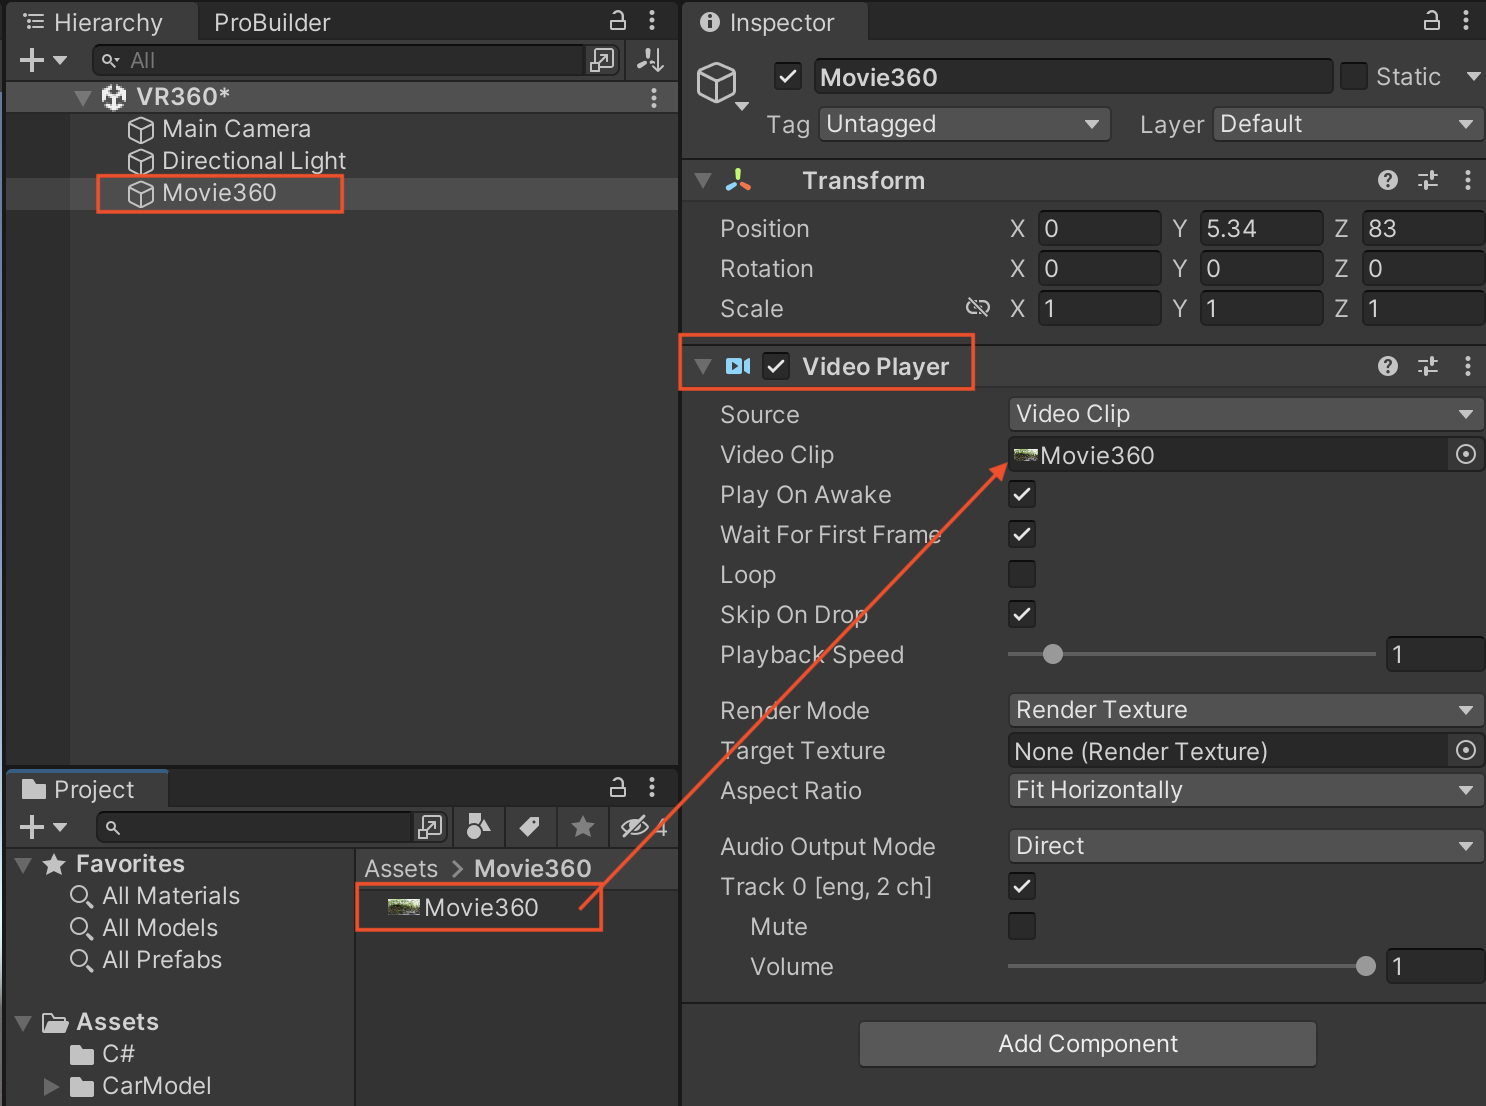This screenshot has width=1486, height=1106.
Task: Click the Playback Speed slider handle
Action: [x=1052, y=655]
